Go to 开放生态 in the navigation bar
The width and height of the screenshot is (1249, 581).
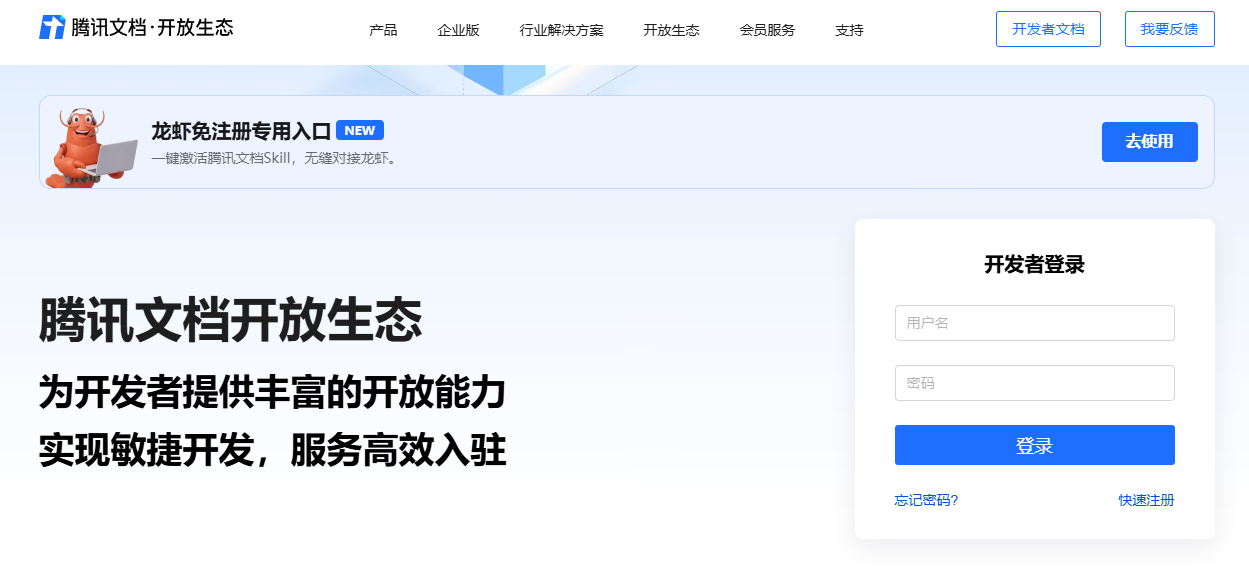(671, 30)
